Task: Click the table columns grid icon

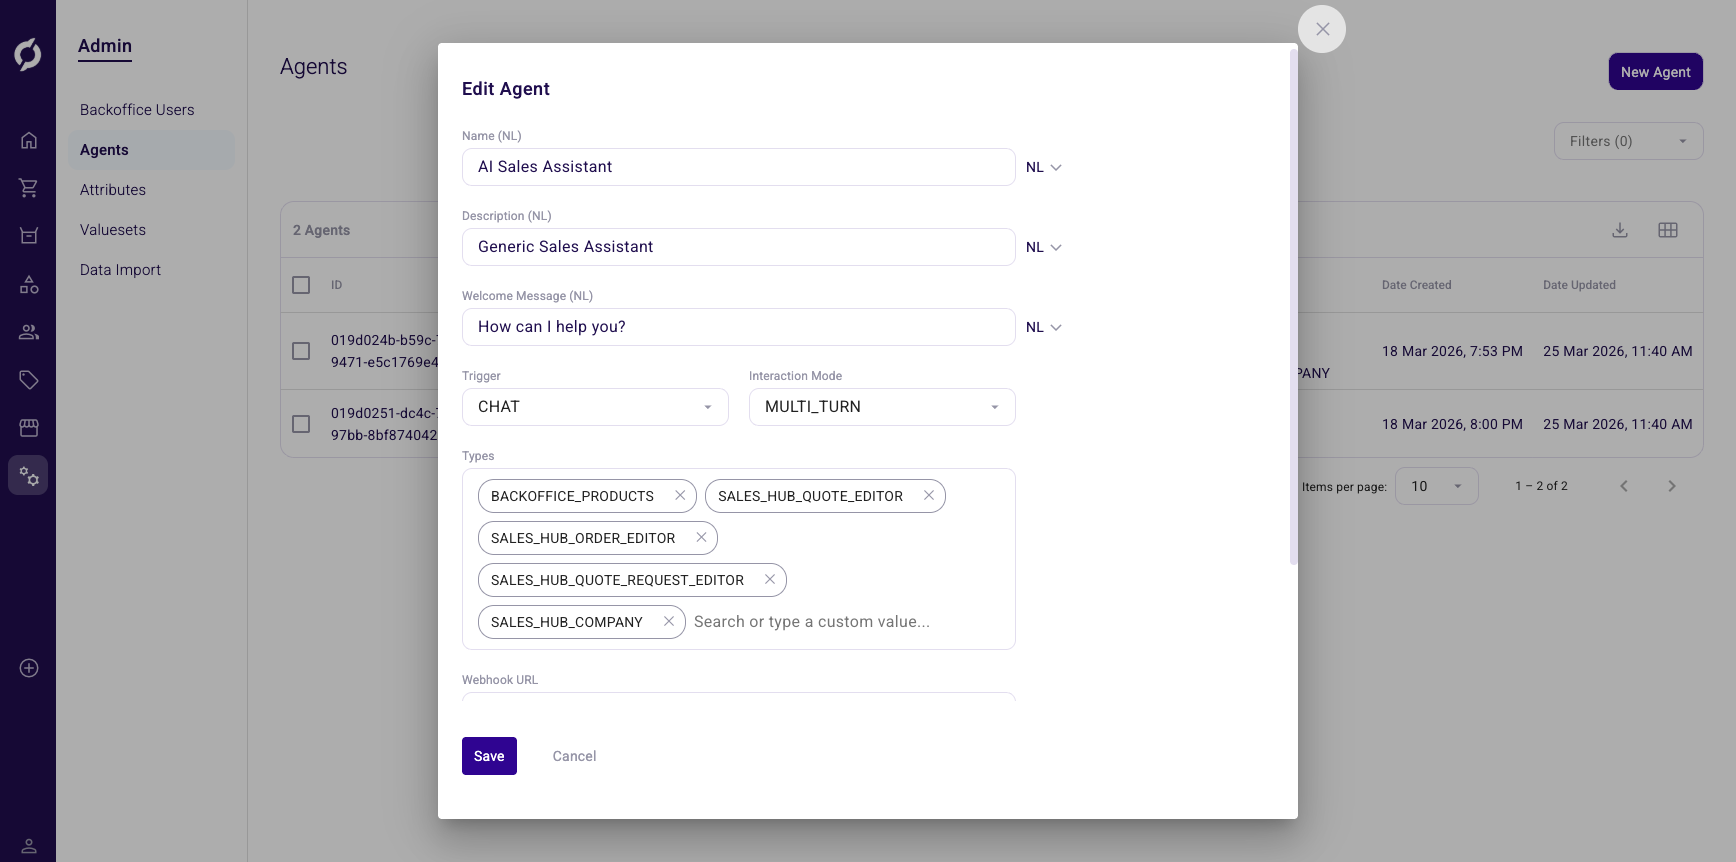Action: pyautogui.click(x=1668, y=230)
